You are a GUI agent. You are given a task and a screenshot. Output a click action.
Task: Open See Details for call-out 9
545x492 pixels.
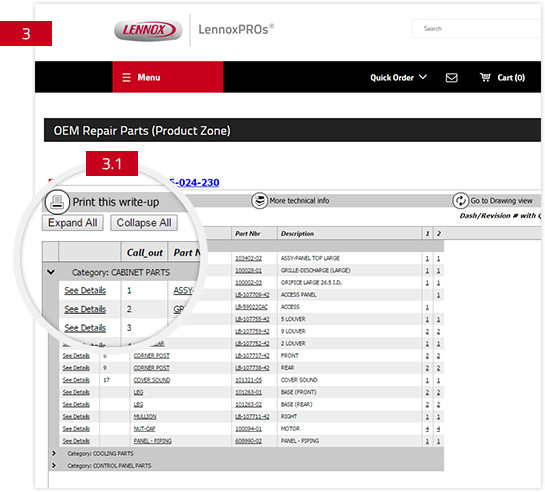(x=76, y=368)
